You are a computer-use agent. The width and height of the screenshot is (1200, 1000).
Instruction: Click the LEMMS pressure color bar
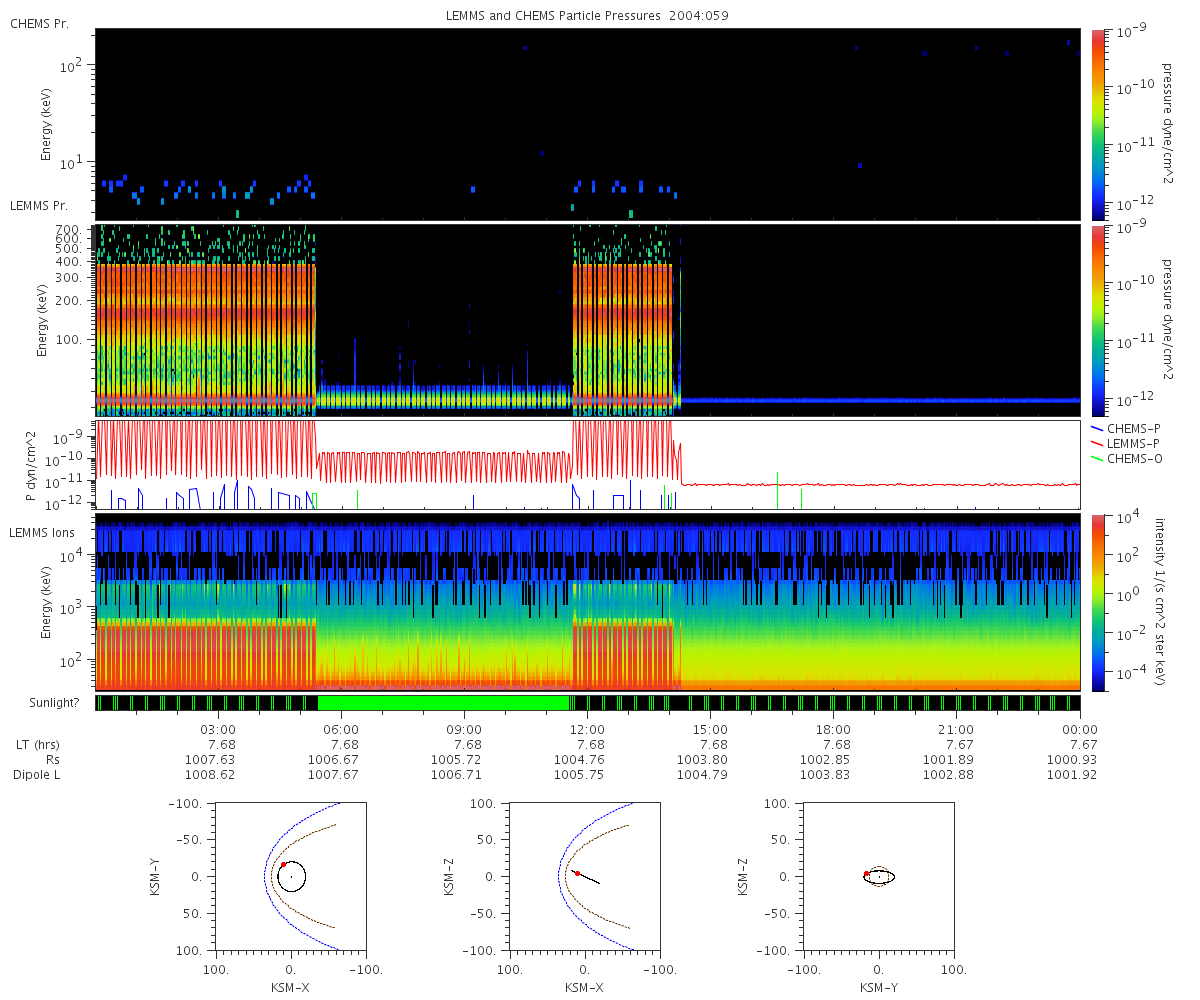coord(1097,320)
